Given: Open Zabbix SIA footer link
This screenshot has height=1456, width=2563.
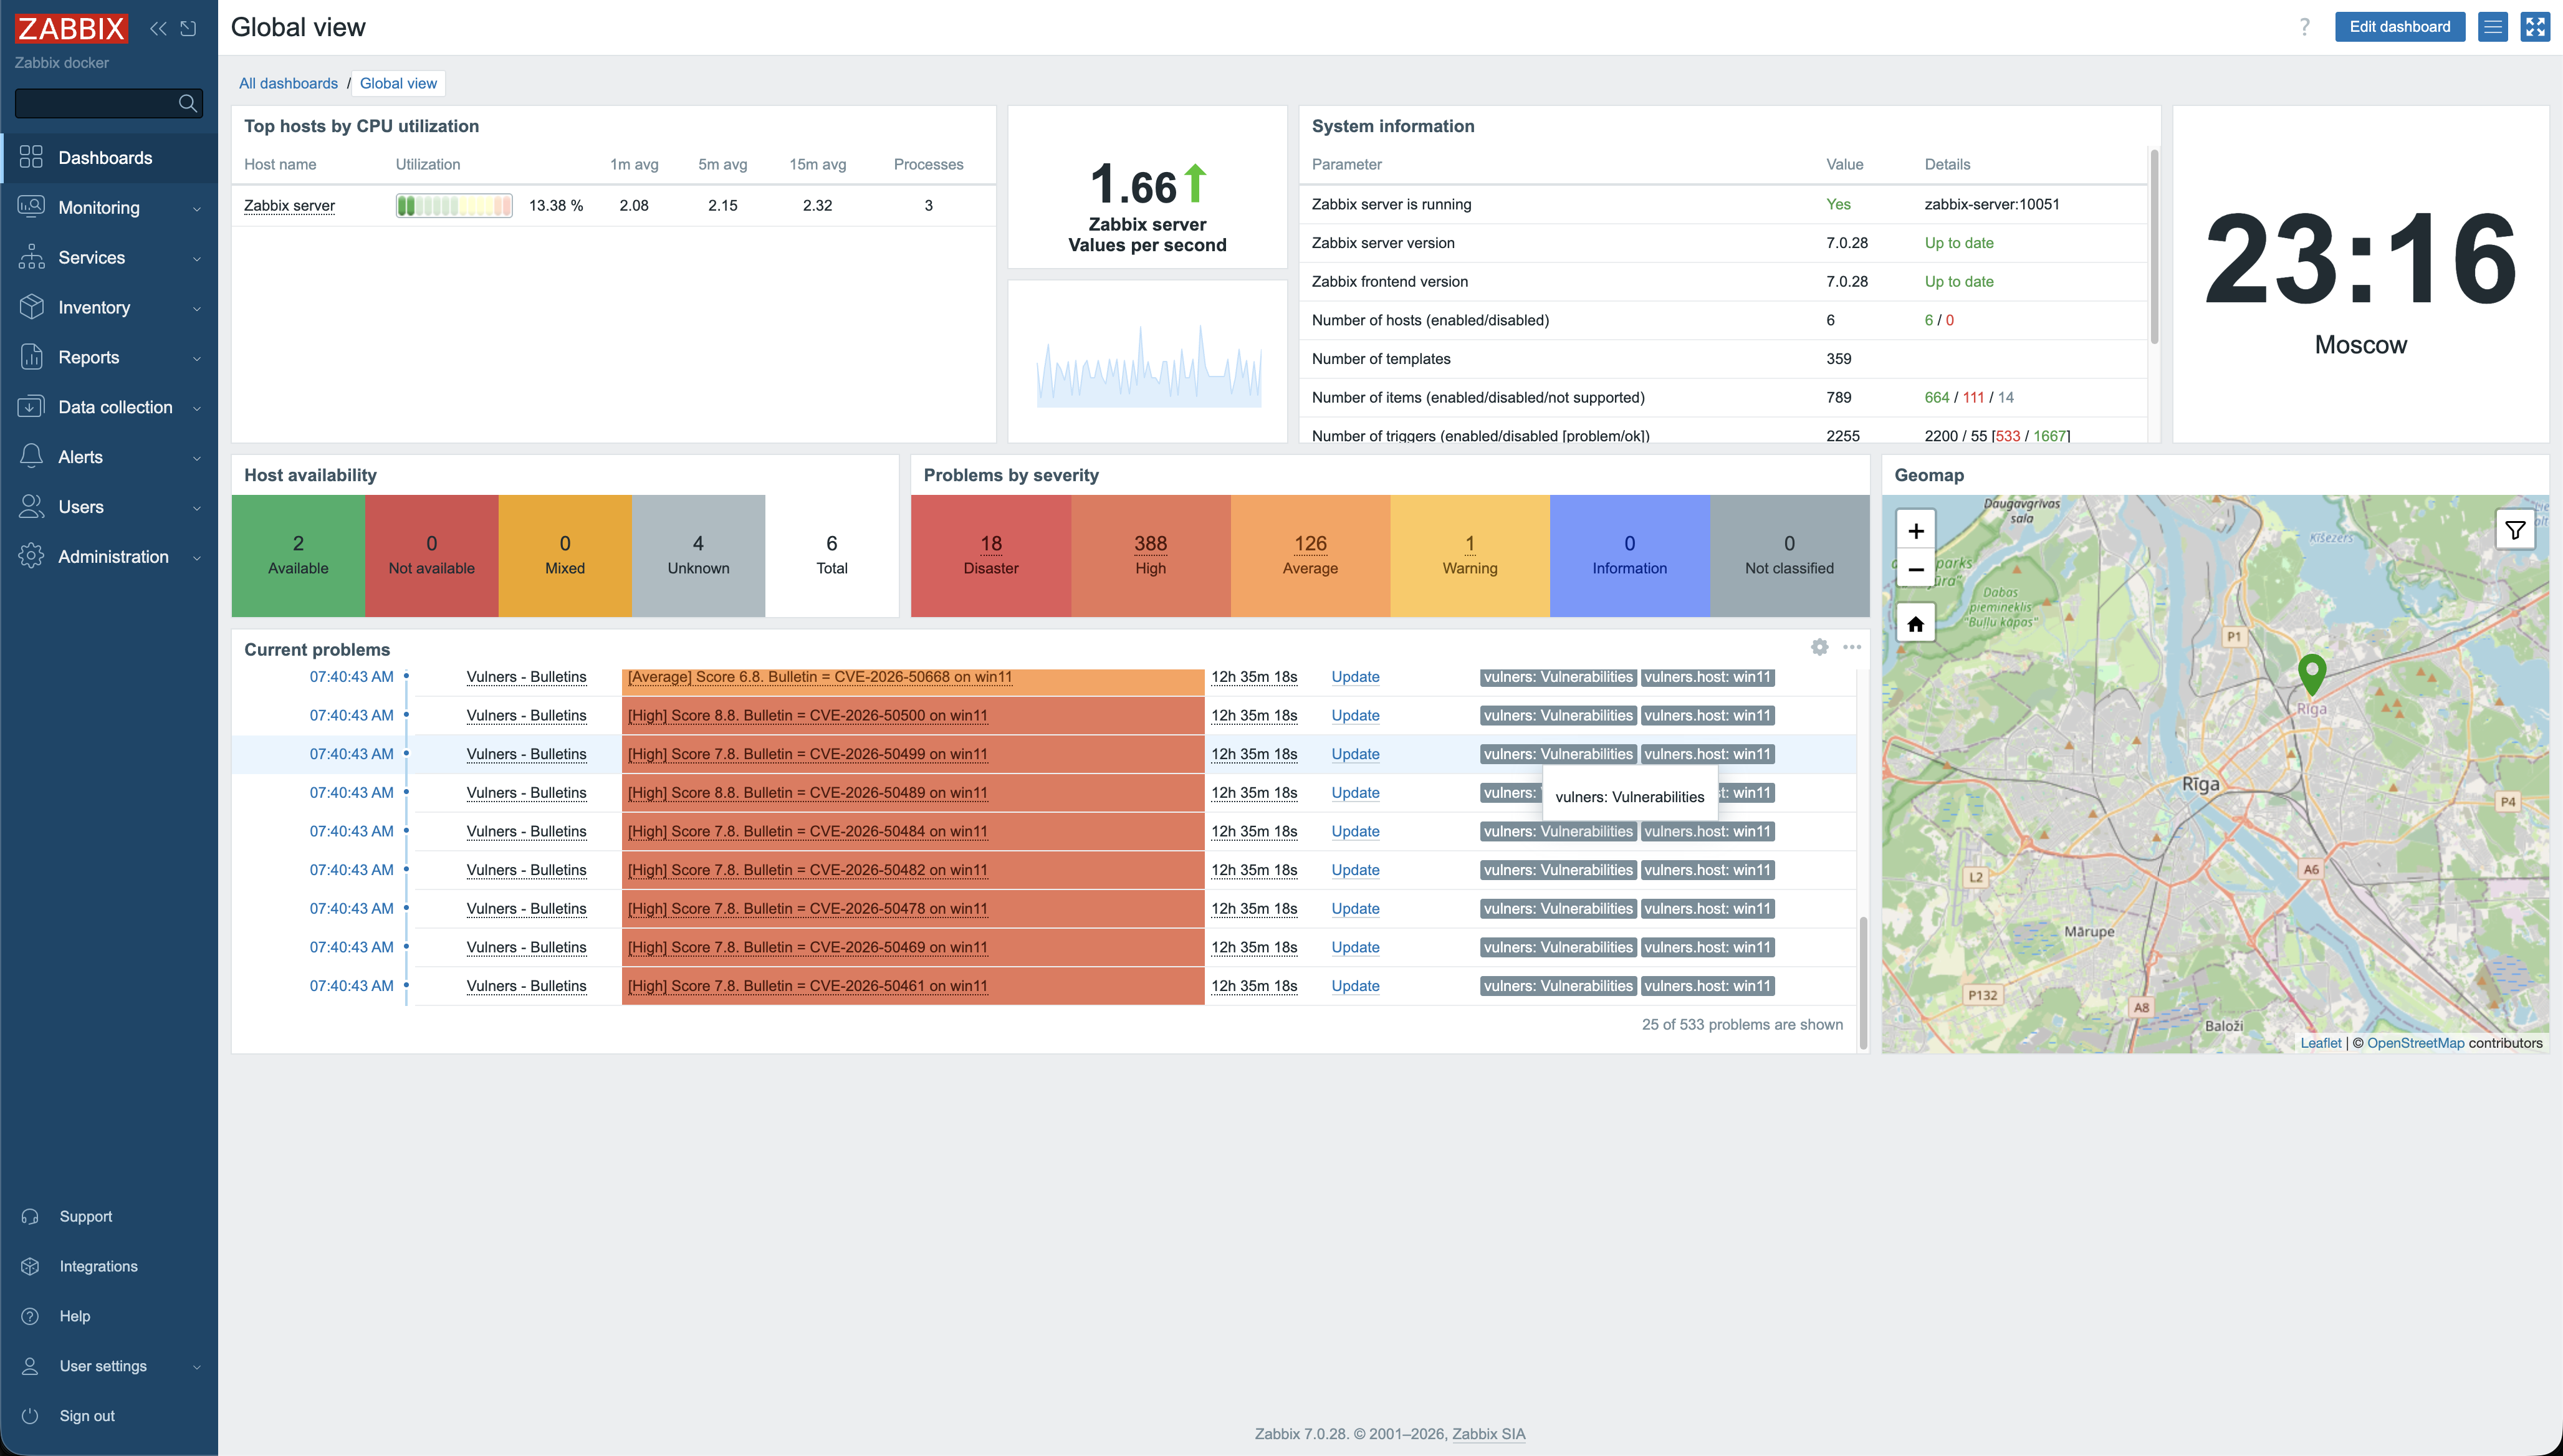Looking at the screenshot, I should [1488, 1434].
